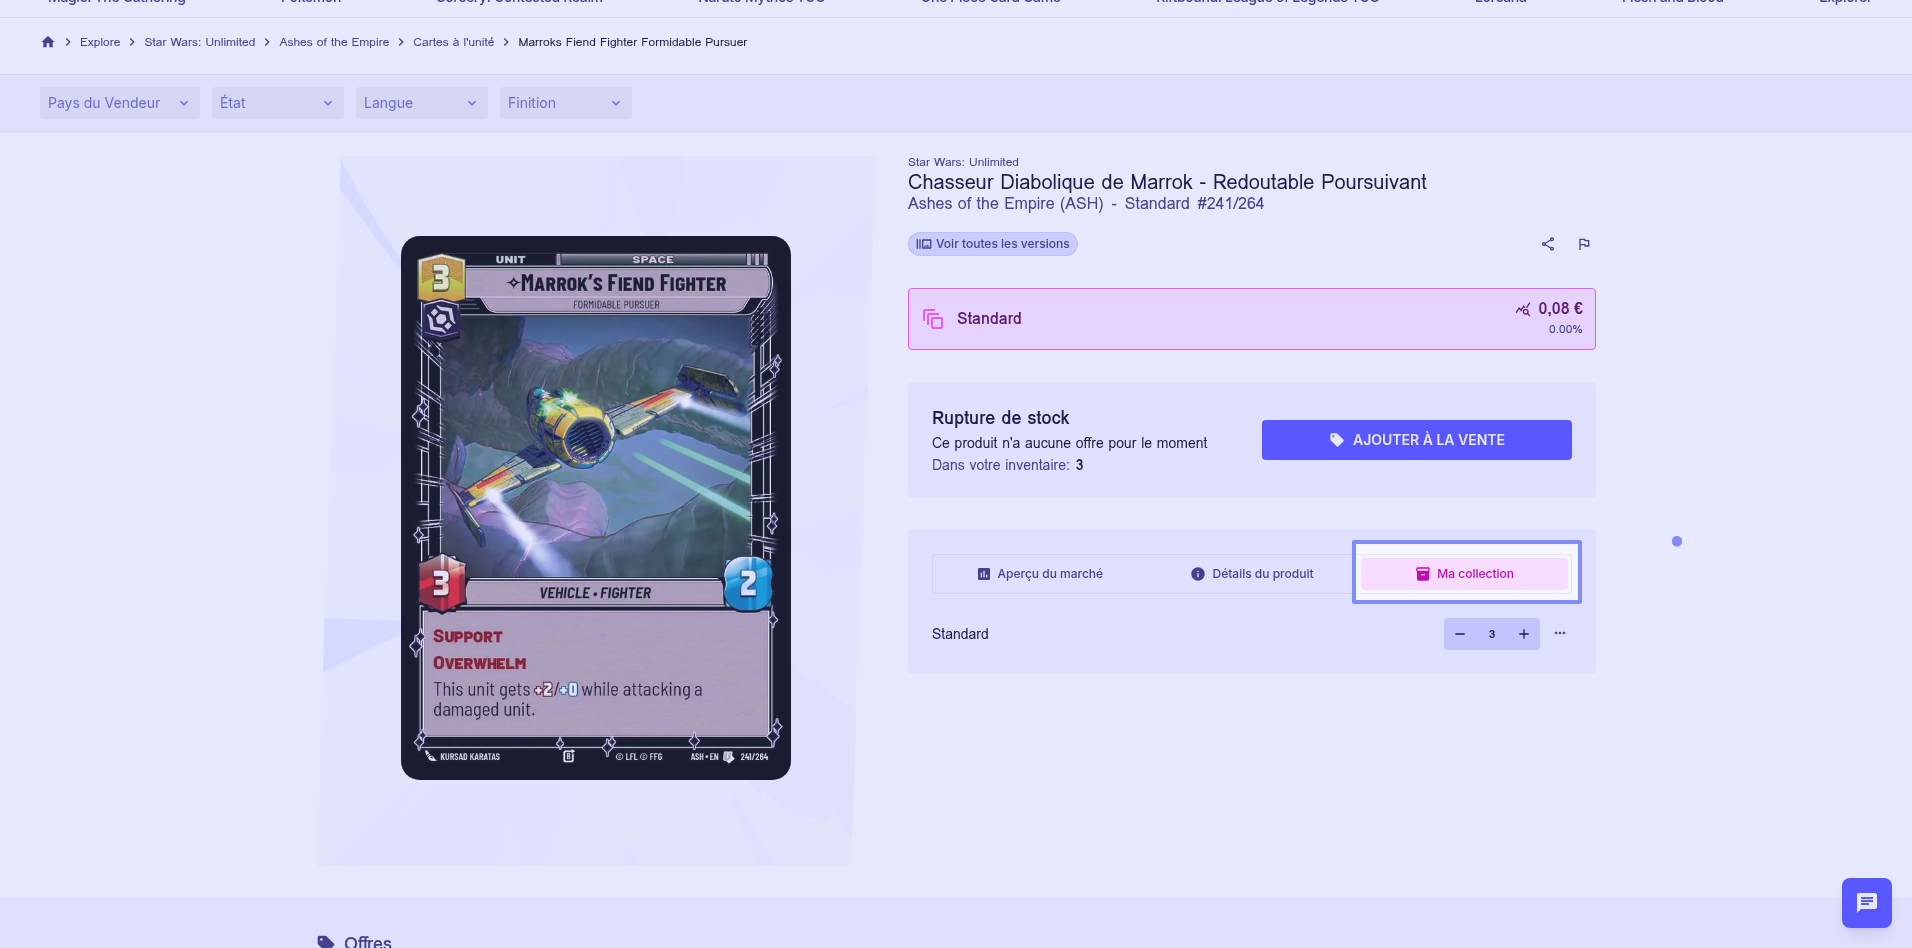Open the Pays du Vendeur filter dropdown

tap(120, 103)
